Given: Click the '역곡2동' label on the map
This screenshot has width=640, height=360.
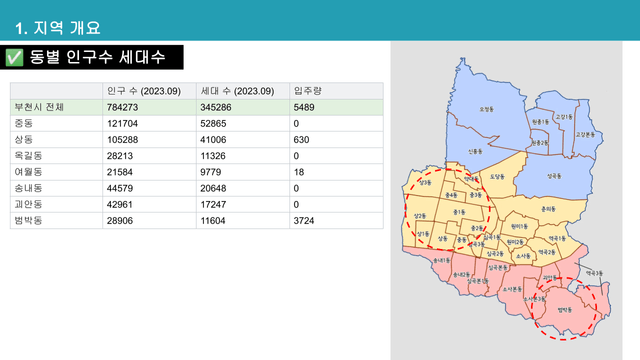Looking at the screenshot, I should pyautogui.click(x=547, y=252).
